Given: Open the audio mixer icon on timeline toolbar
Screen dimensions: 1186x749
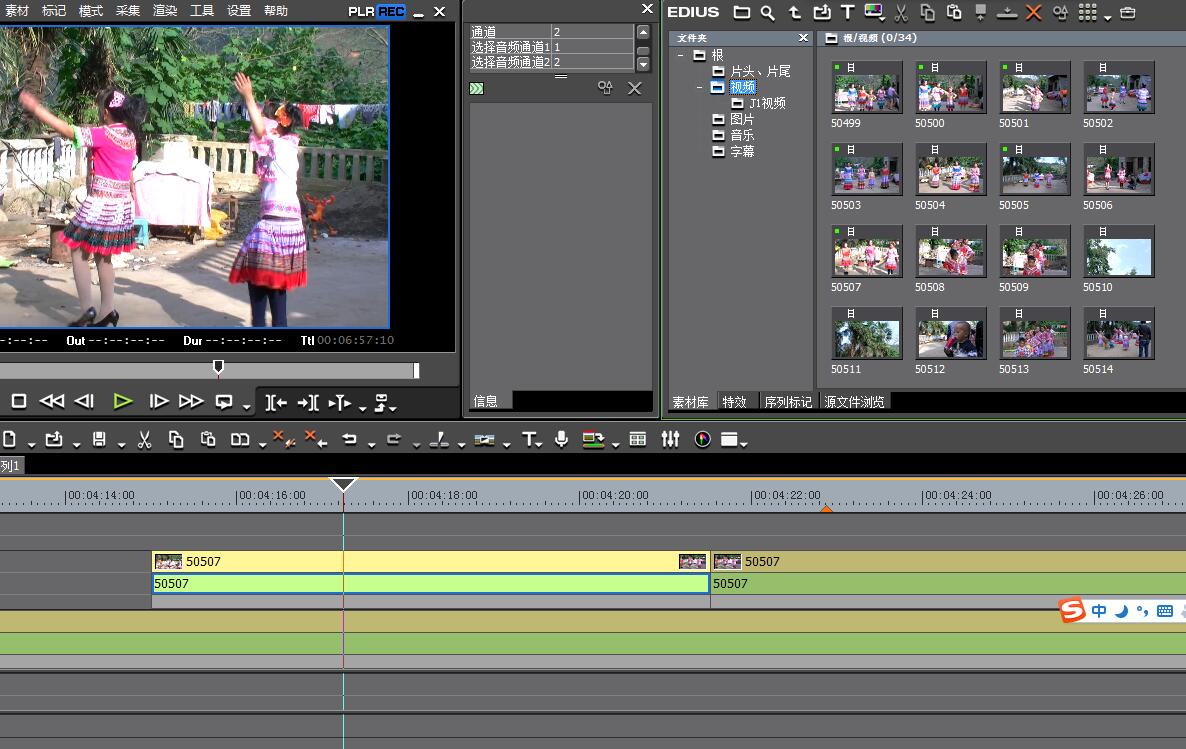Looking at the screenshot, I should click(x=670, y=440).
